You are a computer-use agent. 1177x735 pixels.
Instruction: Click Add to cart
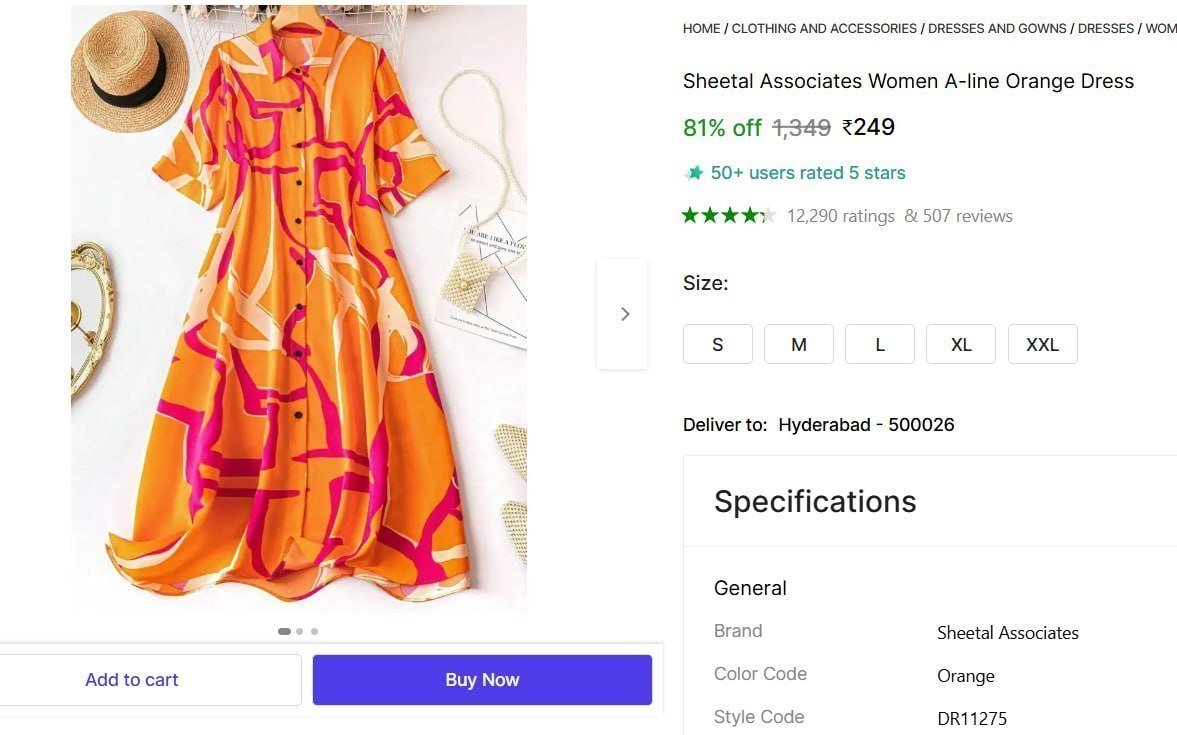131,679
